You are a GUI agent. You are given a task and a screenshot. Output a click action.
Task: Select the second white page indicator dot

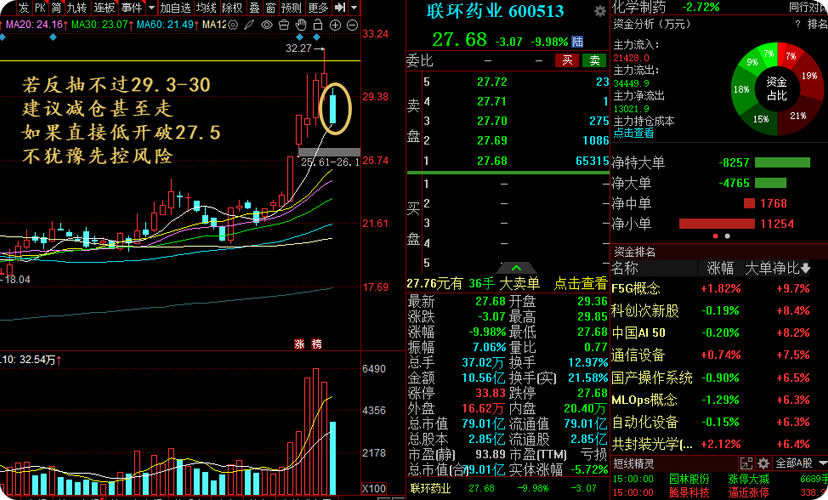click(x=727, y=236)
